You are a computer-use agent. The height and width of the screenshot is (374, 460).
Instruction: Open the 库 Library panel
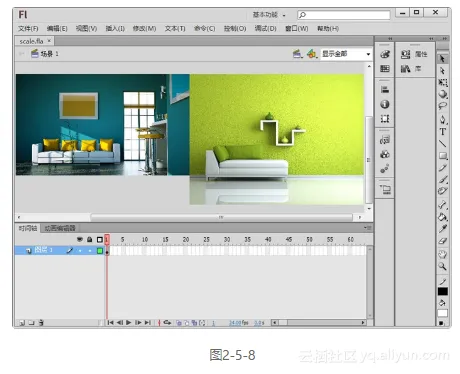(x=411, y=69)
